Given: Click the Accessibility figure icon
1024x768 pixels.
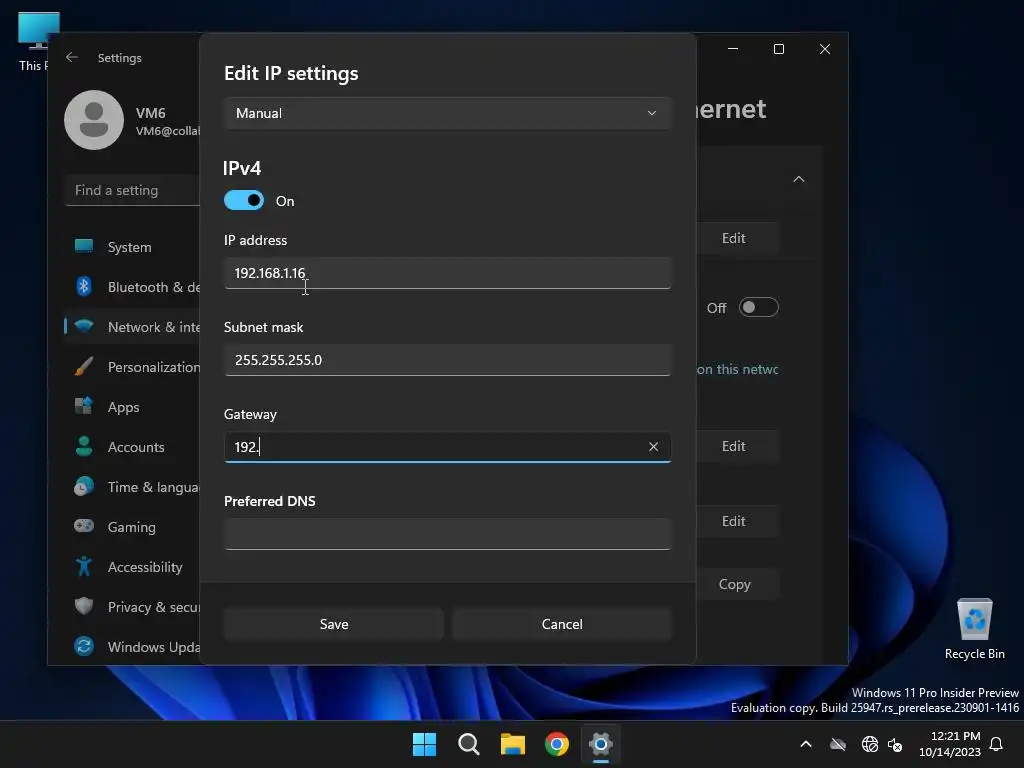Looking at the screenshot, I should click(x=84, y=566).
